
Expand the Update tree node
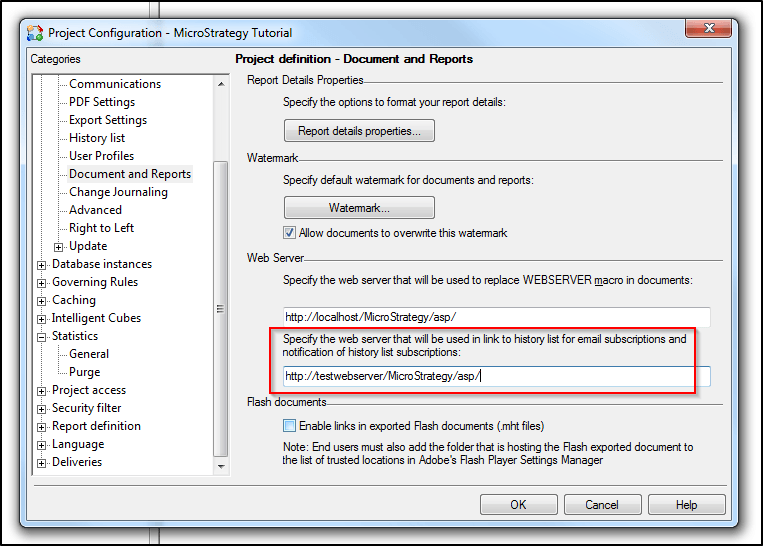pos(58,247)
